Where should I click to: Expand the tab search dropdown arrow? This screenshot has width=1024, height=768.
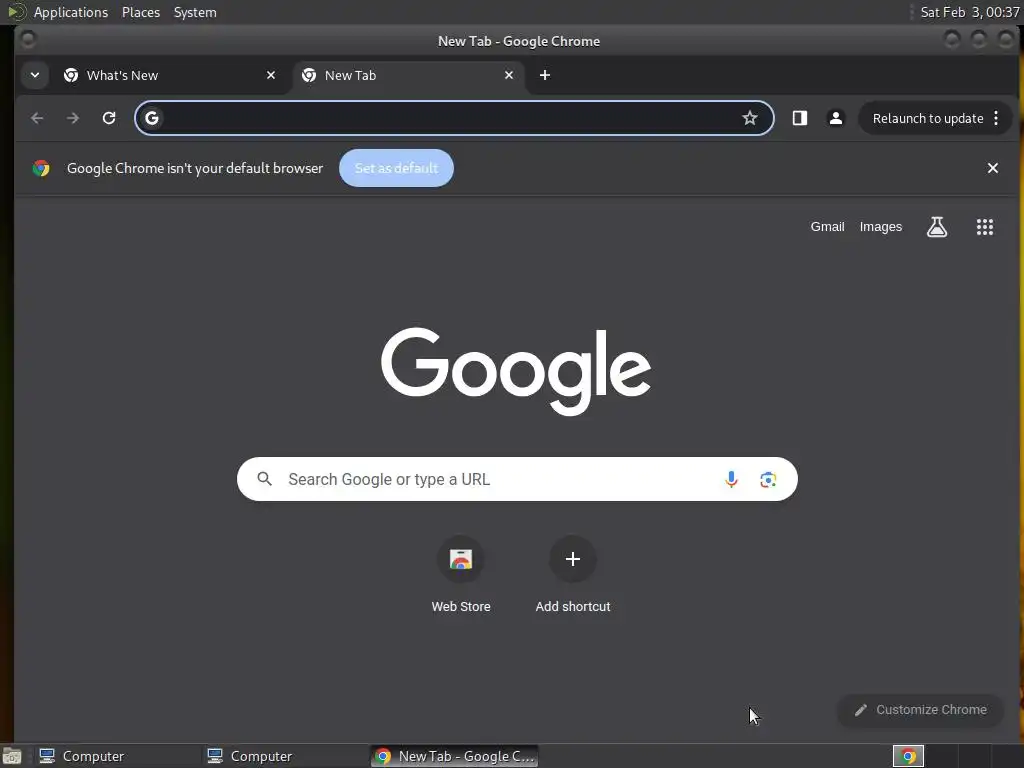pyautogui.click(x=35, y=75)
